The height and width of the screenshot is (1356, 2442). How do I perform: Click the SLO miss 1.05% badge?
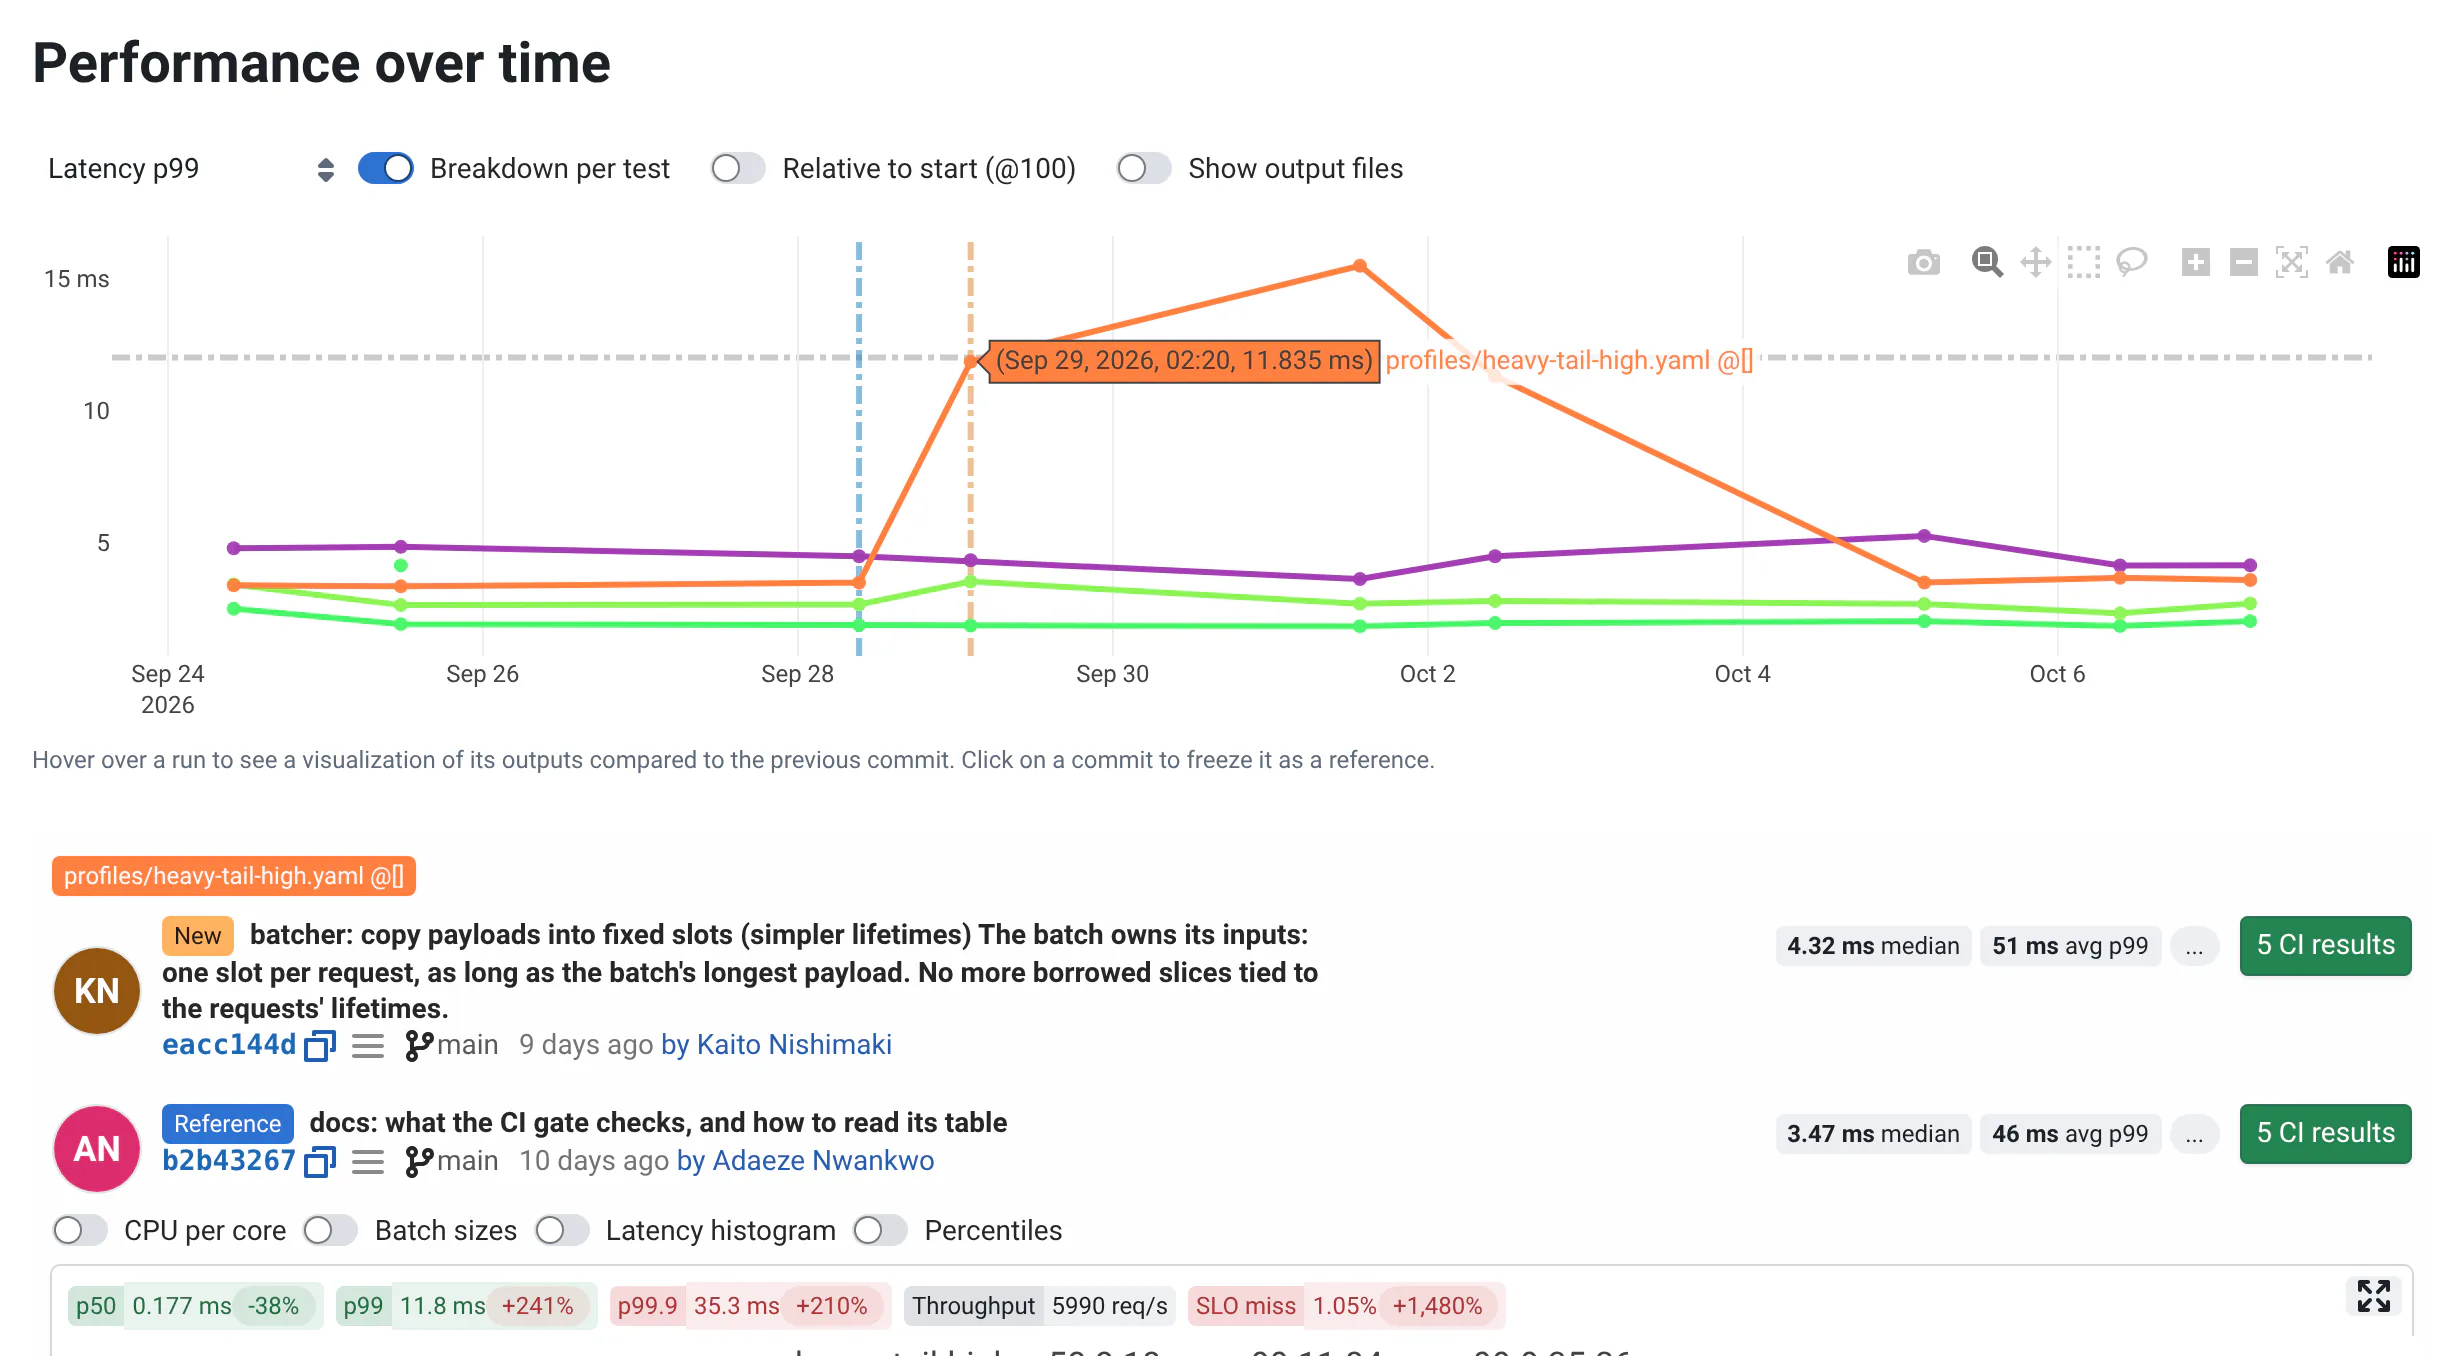pyautogui.click(x=1346, y=1306)
